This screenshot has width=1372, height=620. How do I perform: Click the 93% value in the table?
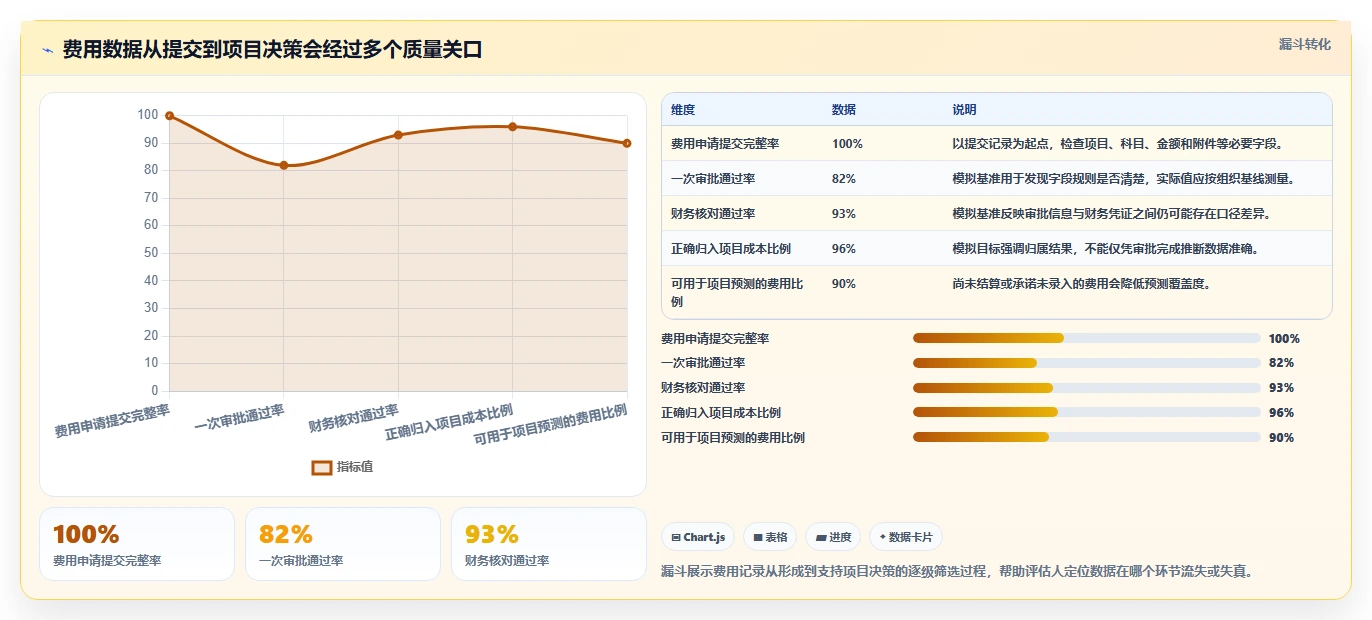844,214
